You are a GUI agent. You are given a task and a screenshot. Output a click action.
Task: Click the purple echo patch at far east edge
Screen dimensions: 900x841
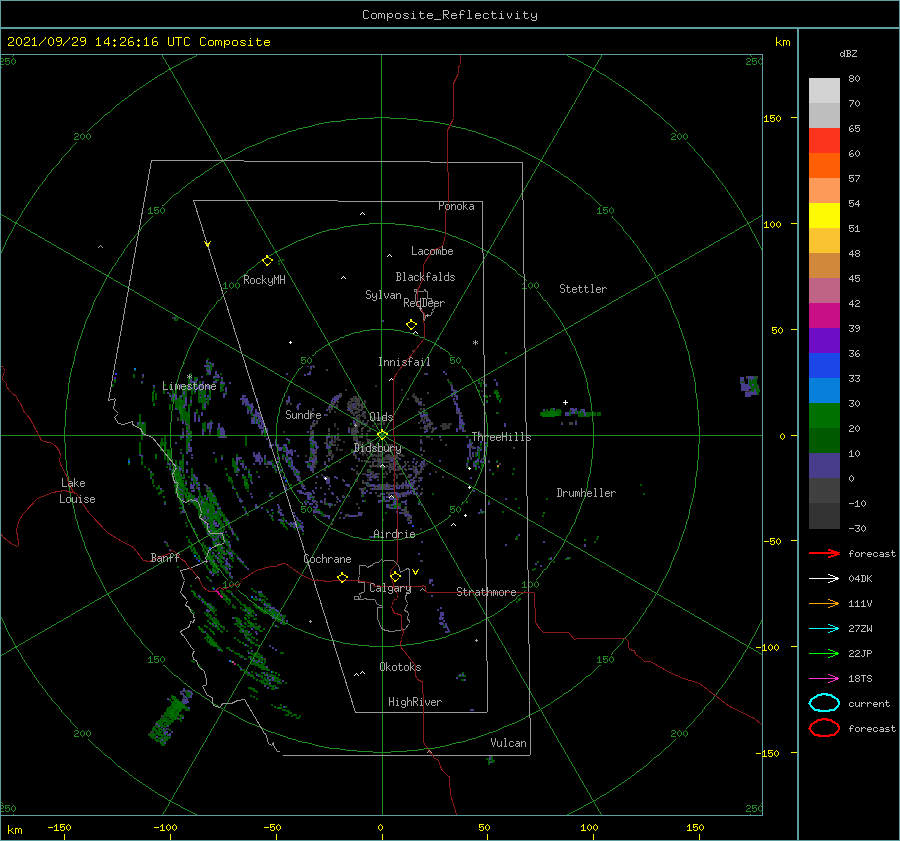click(x=750, y=386)
